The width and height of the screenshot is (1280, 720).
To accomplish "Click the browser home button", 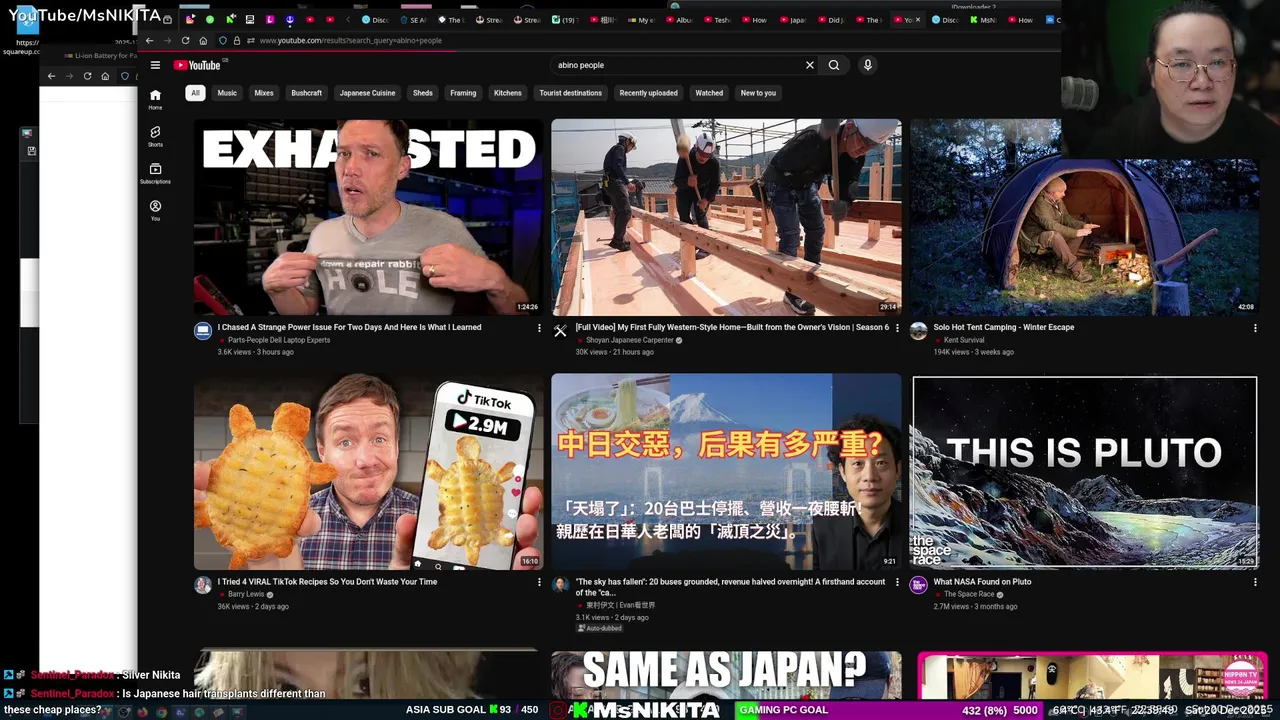I will pos(203,41).
